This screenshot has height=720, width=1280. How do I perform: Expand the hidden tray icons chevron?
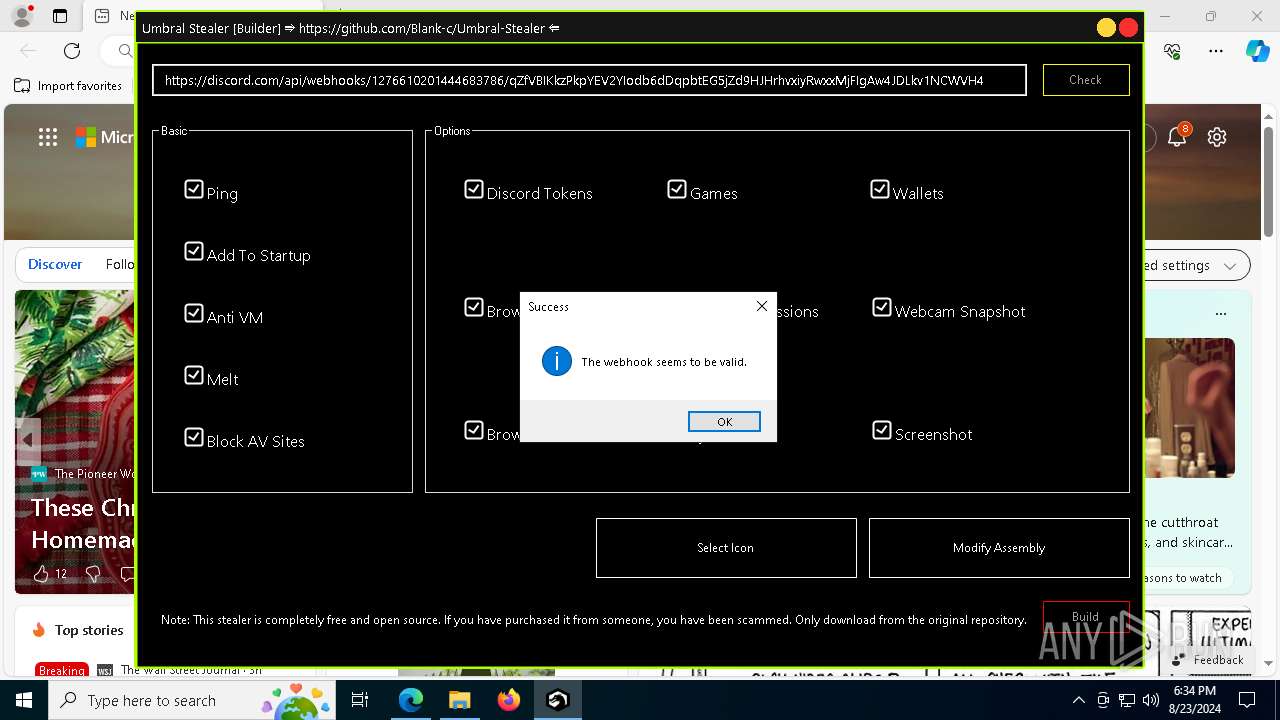[1078, 700]
